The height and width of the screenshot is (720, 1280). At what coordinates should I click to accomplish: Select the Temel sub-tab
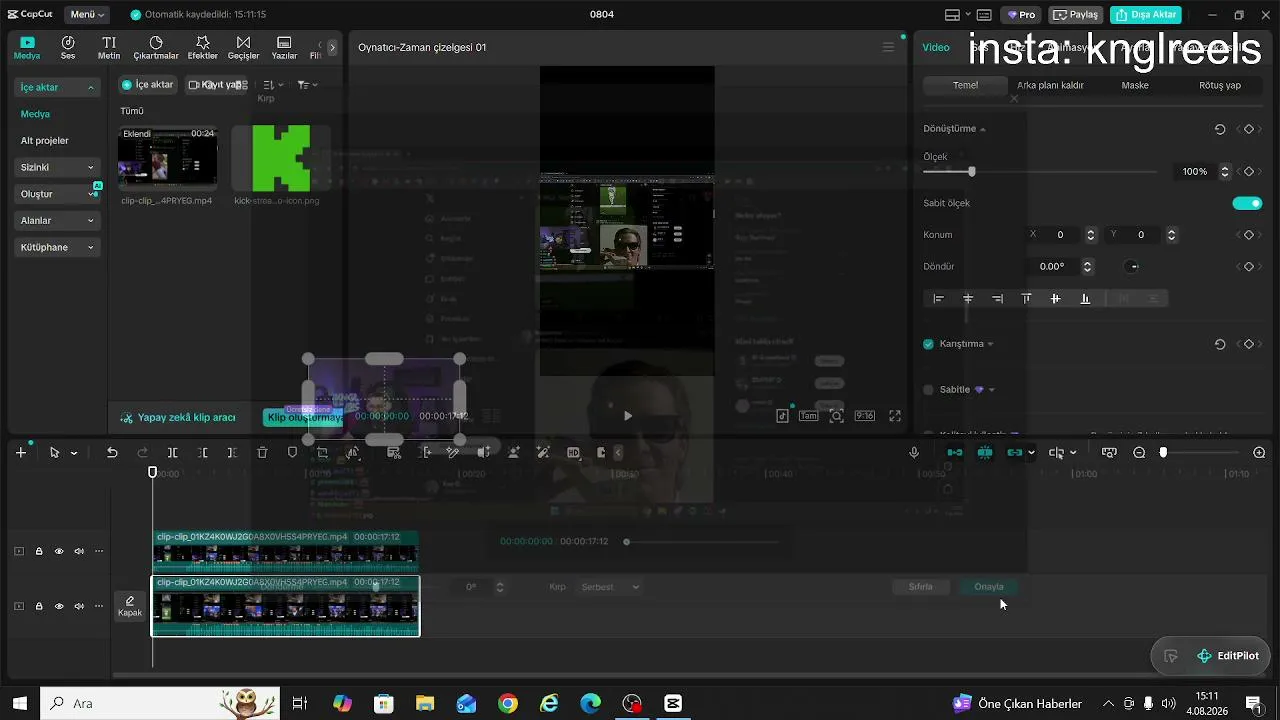pos(965,86)
